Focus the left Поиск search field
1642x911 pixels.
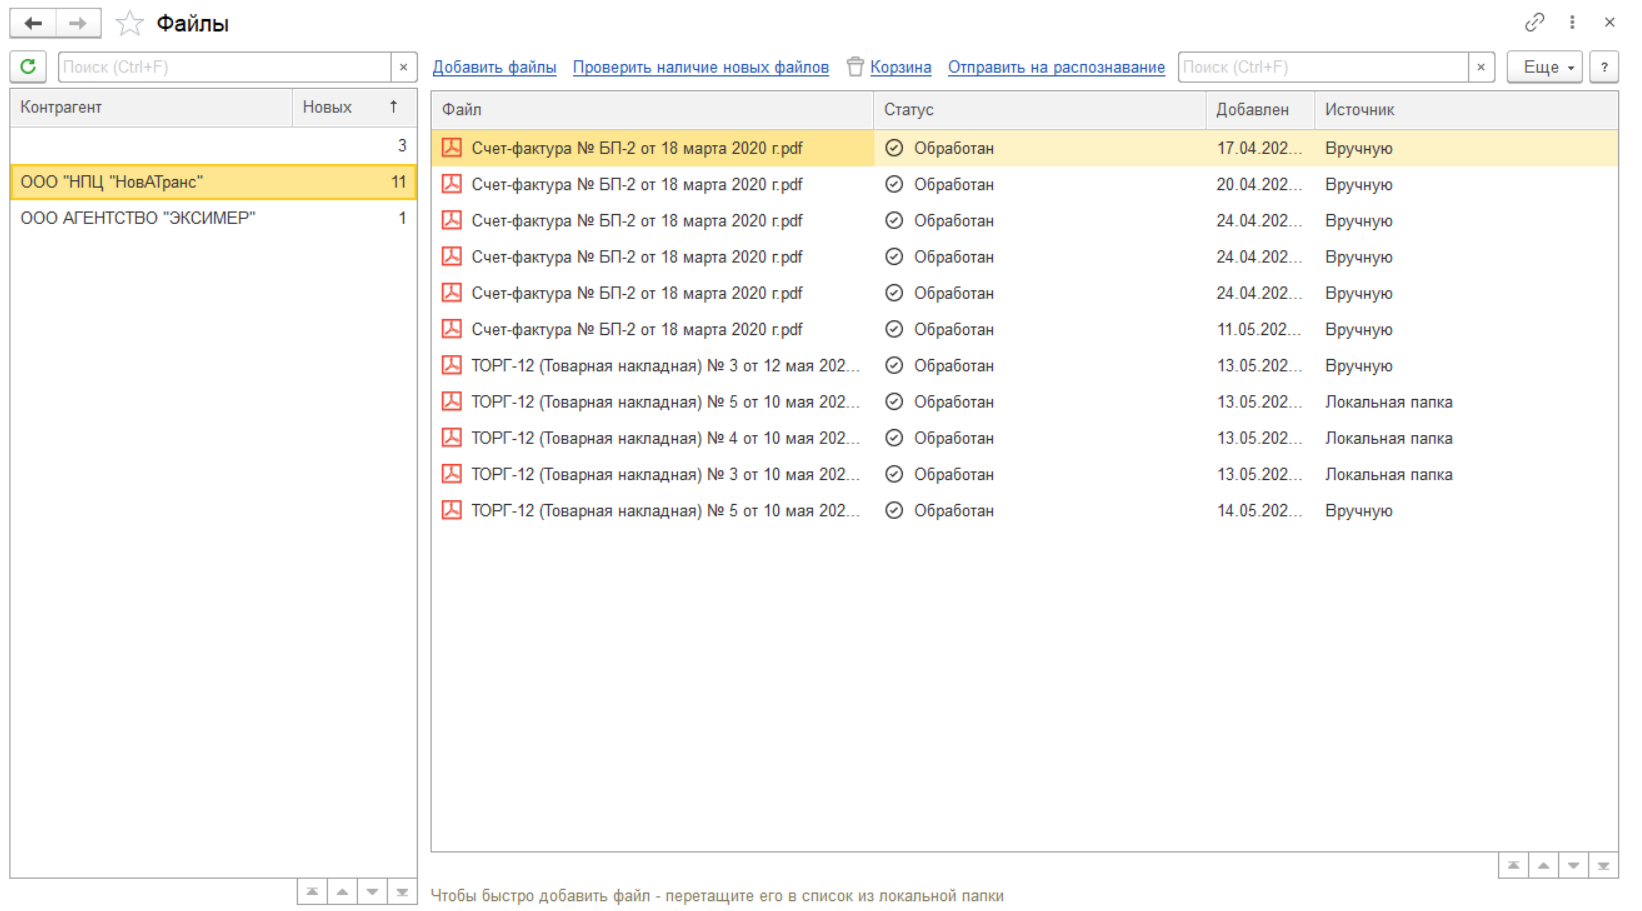[225, 67]
